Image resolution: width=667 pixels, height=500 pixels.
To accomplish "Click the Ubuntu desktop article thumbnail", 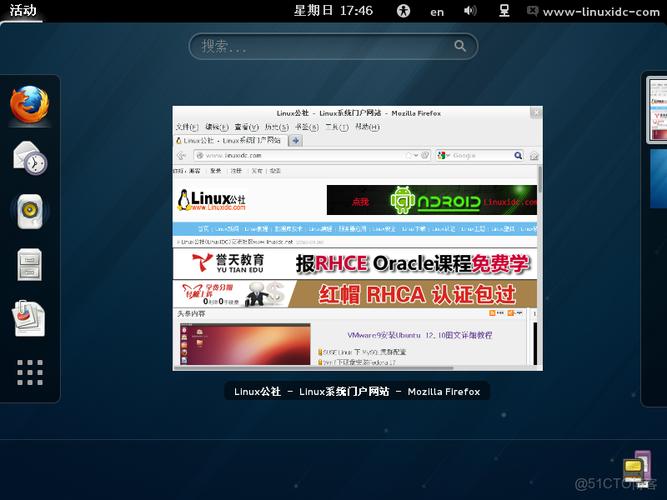I will (245, 344).
